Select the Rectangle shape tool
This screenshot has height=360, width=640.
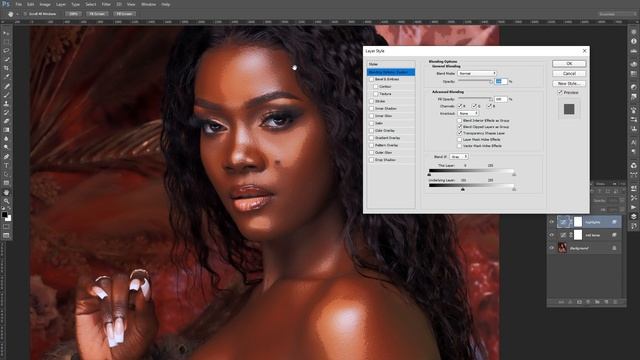click(x=6, y=183)
